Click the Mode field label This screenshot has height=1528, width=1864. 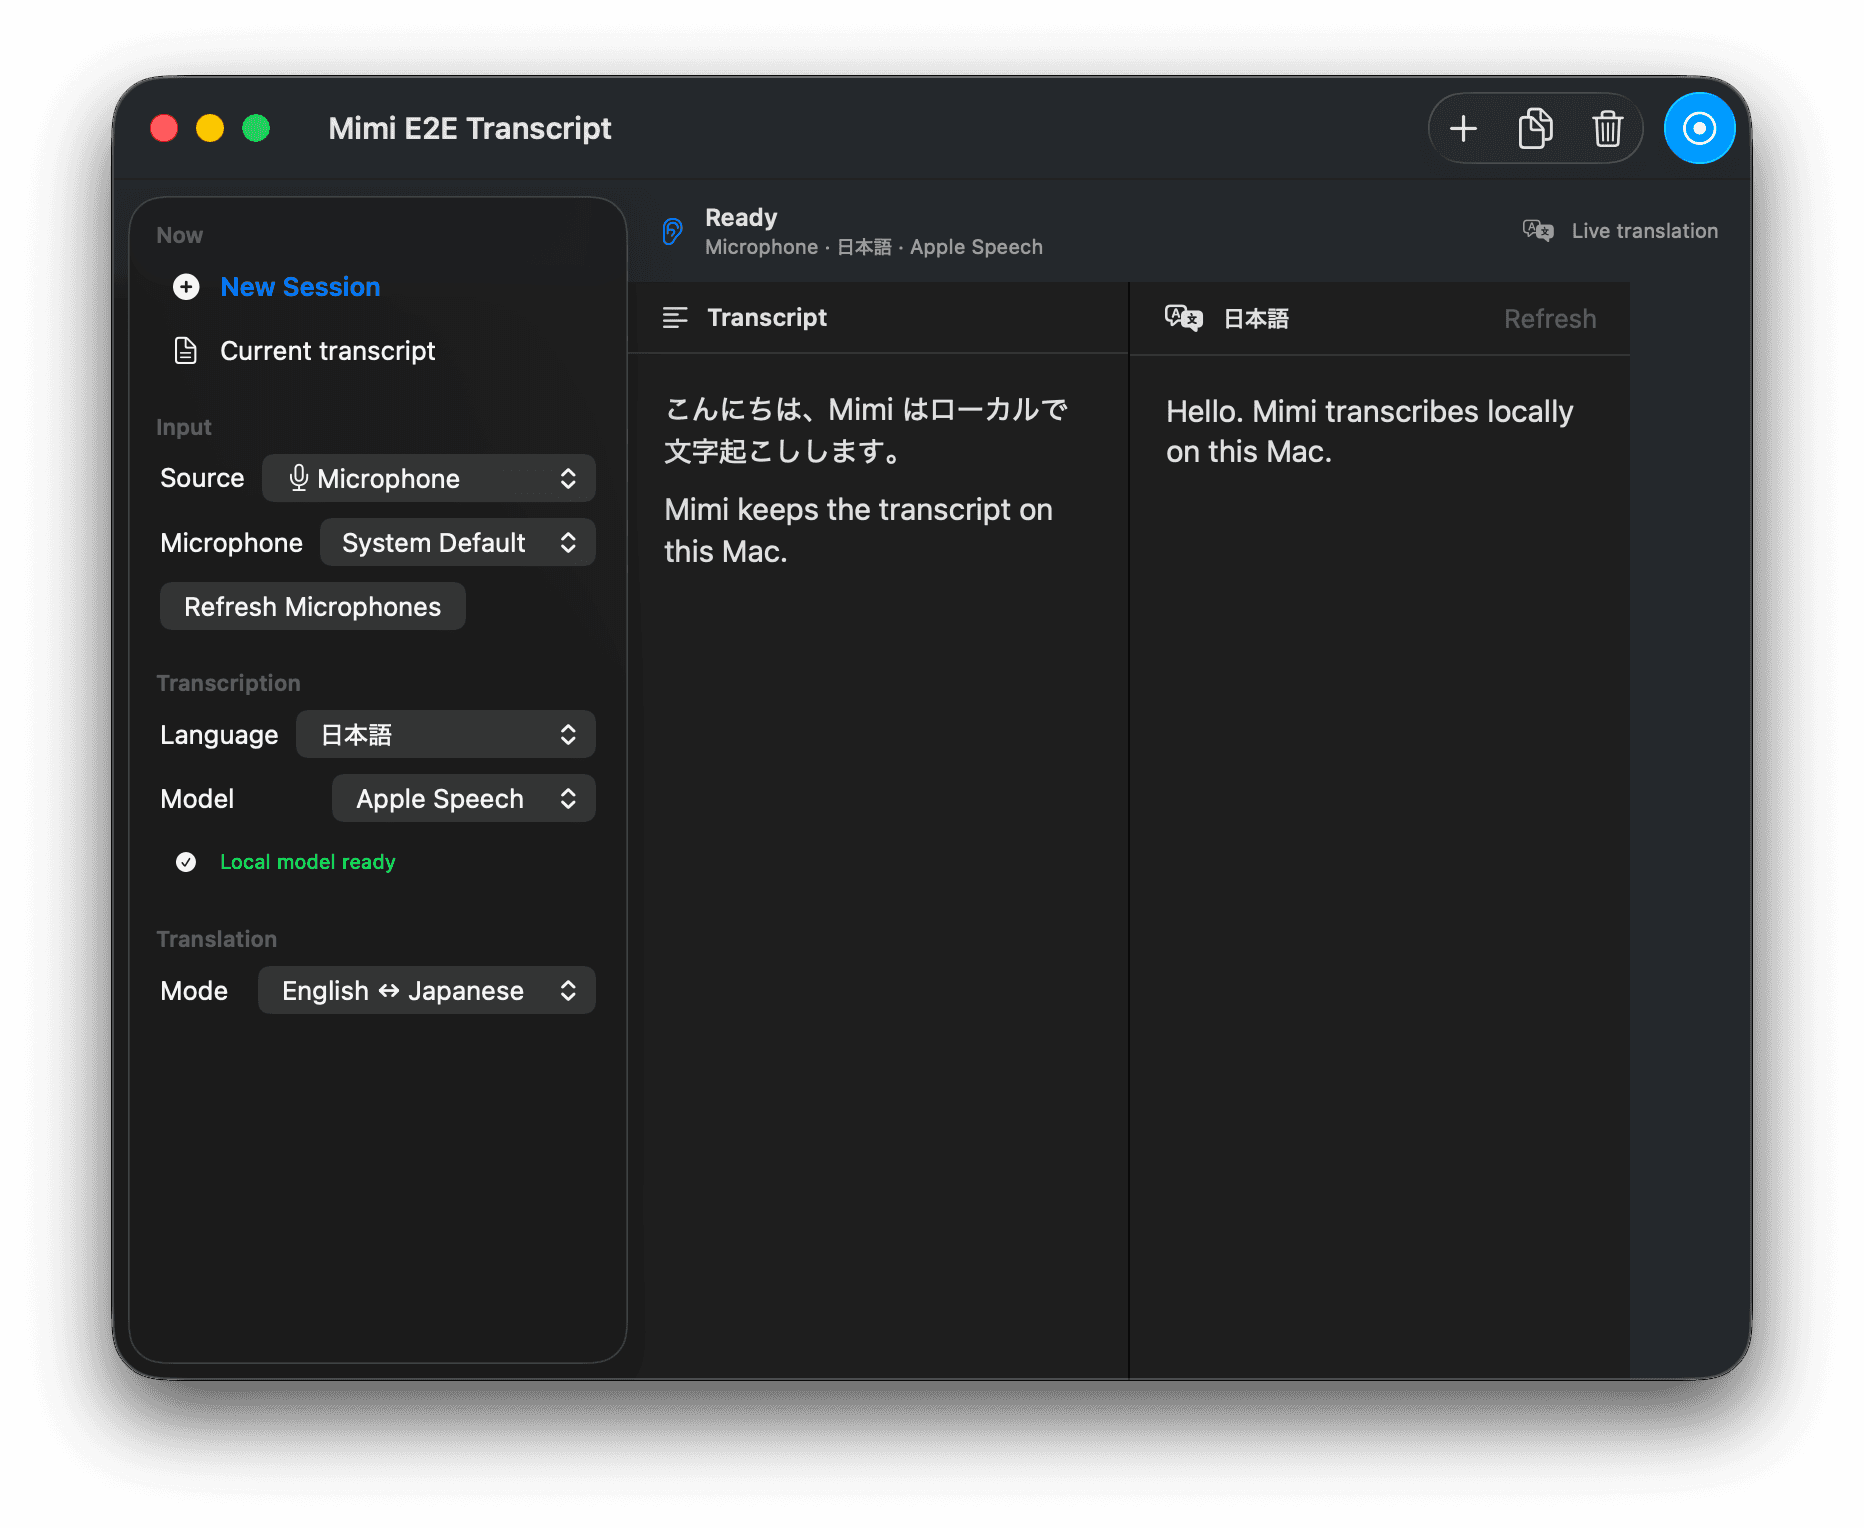tap(194, 990)
